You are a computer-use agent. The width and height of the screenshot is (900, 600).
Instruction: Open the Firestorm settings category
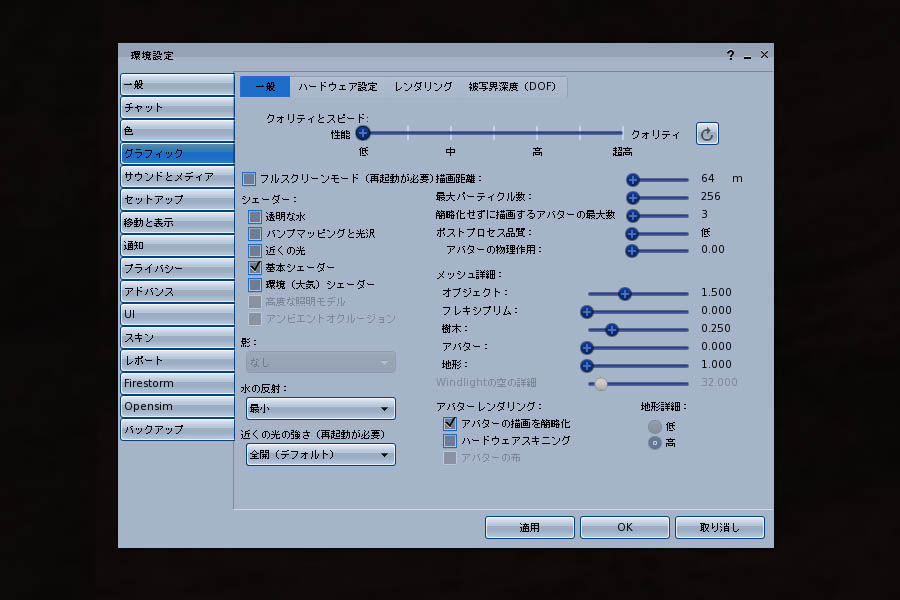[x=177, y=383]
